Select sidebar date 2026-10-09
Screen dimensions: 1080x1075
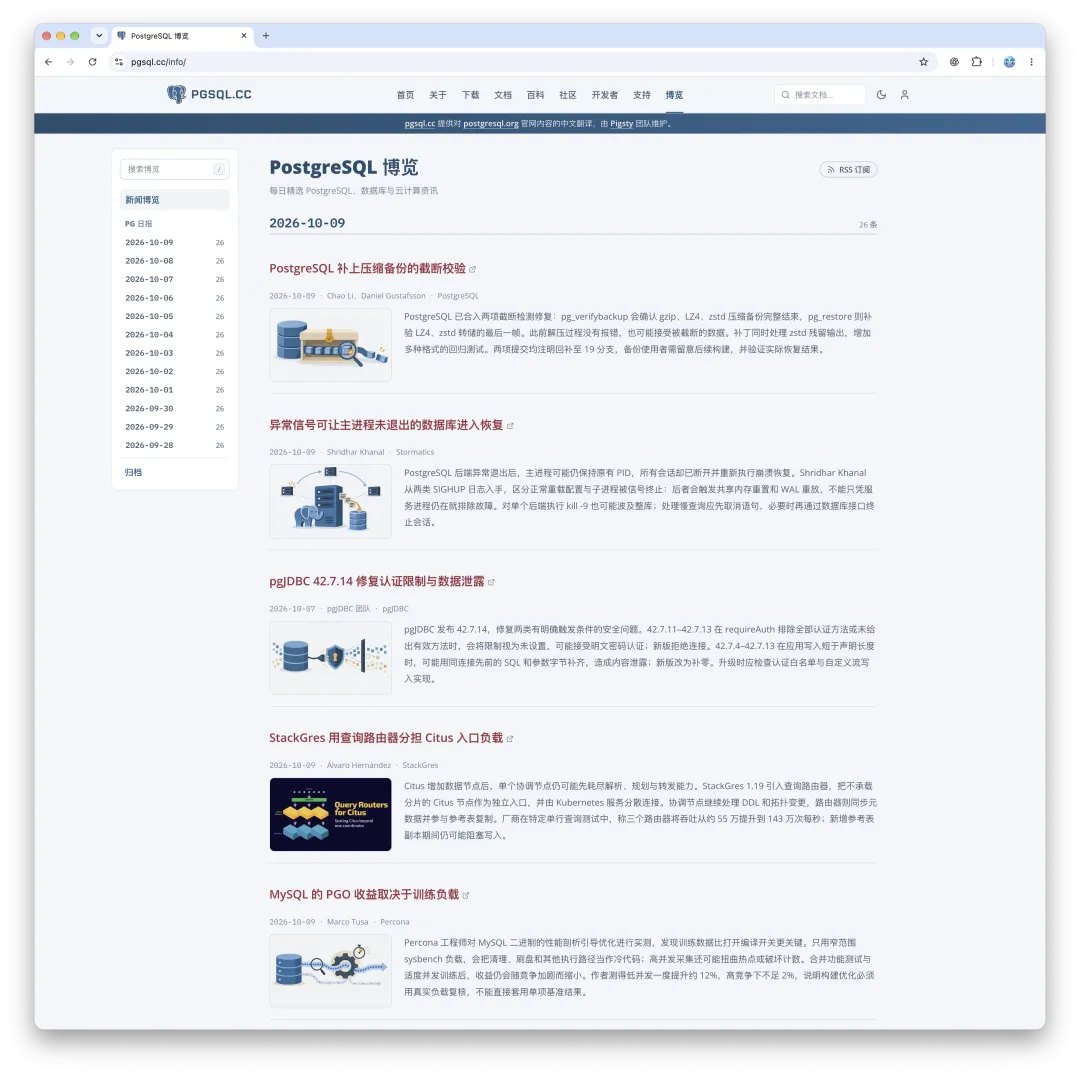174,242
